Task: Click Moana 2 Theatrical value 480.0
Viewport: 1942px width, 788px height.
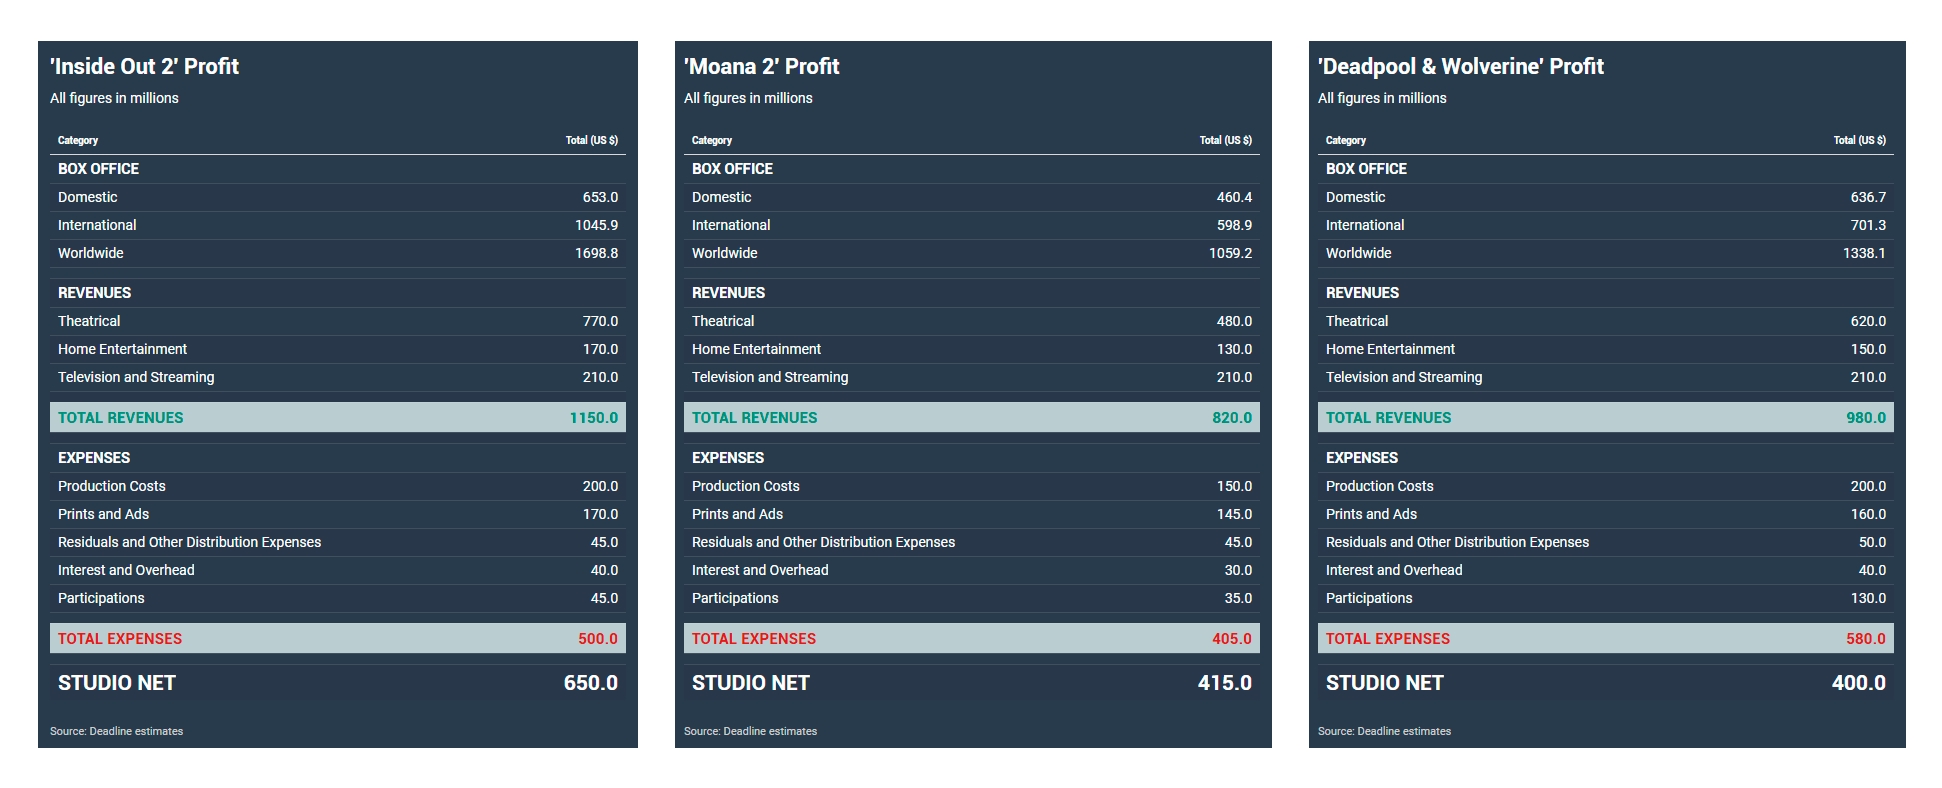Action: tap(1234, 321)
